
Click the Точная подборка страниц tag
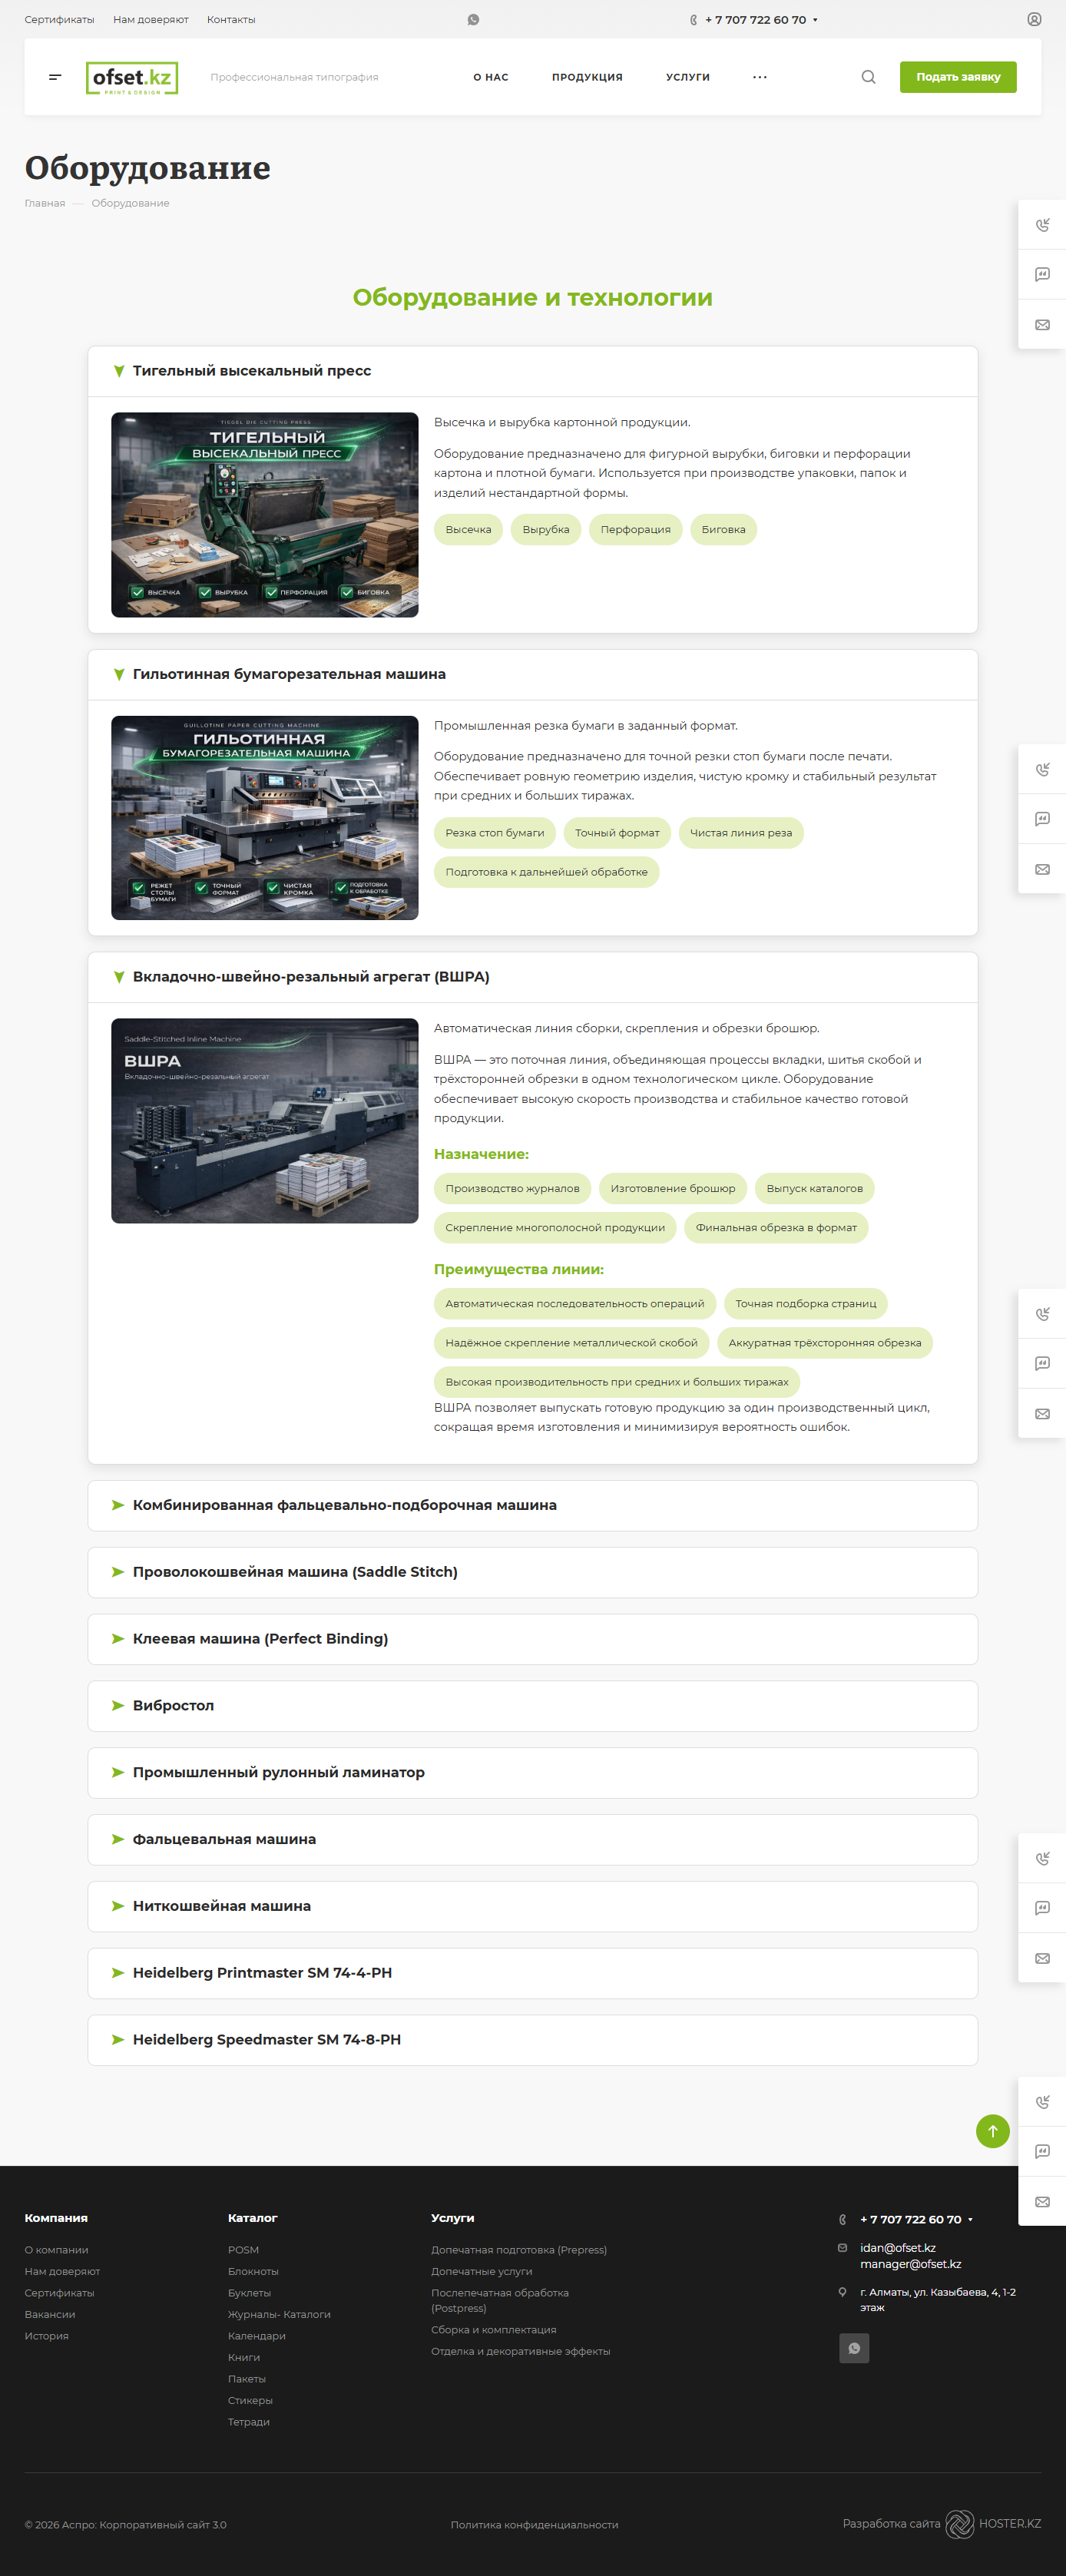806,1303
